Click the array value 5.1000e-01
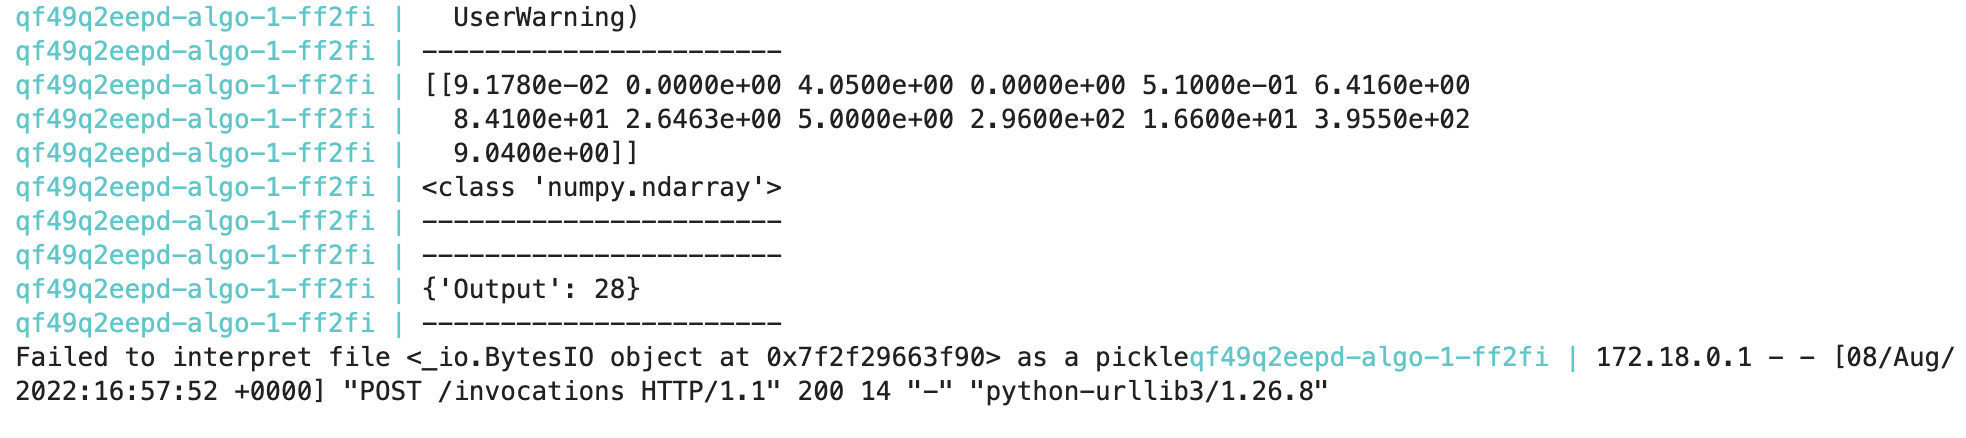Image resolution: width=1966 pixels, height=438 pixels. (1219, 85)
